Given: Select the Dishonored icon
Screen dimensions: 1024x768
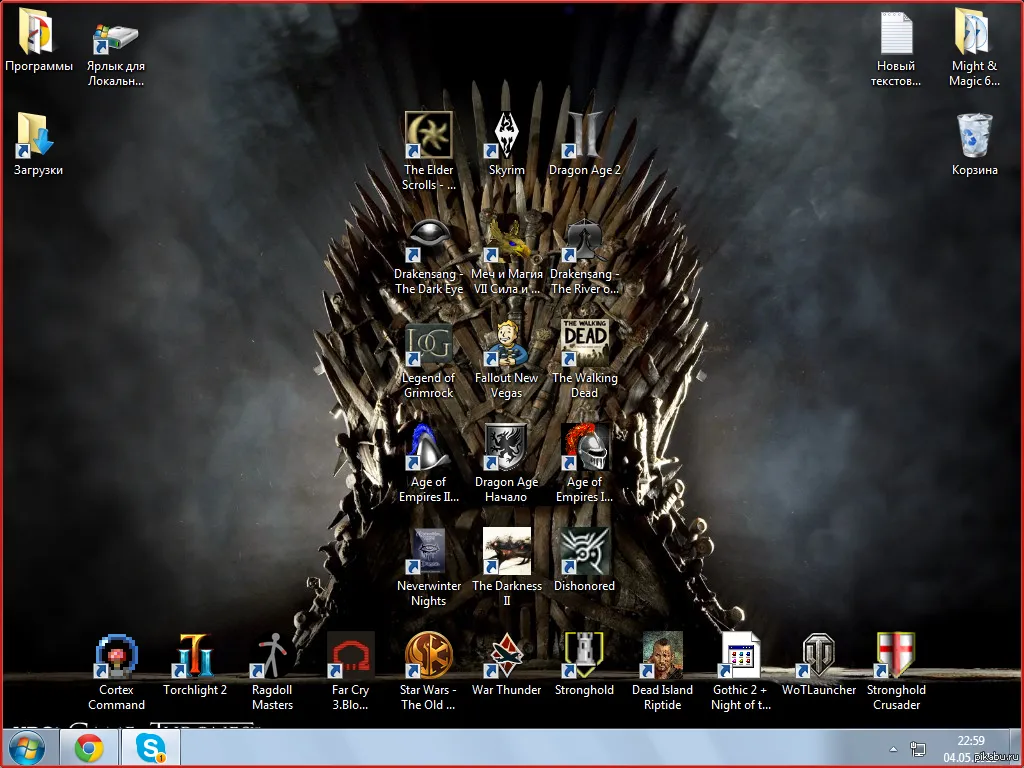Looking at the screenshot, I should point(584,551).
